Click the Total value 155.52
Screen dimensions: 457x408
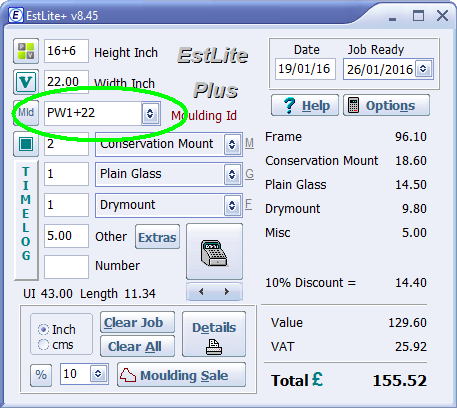[399, 381]
